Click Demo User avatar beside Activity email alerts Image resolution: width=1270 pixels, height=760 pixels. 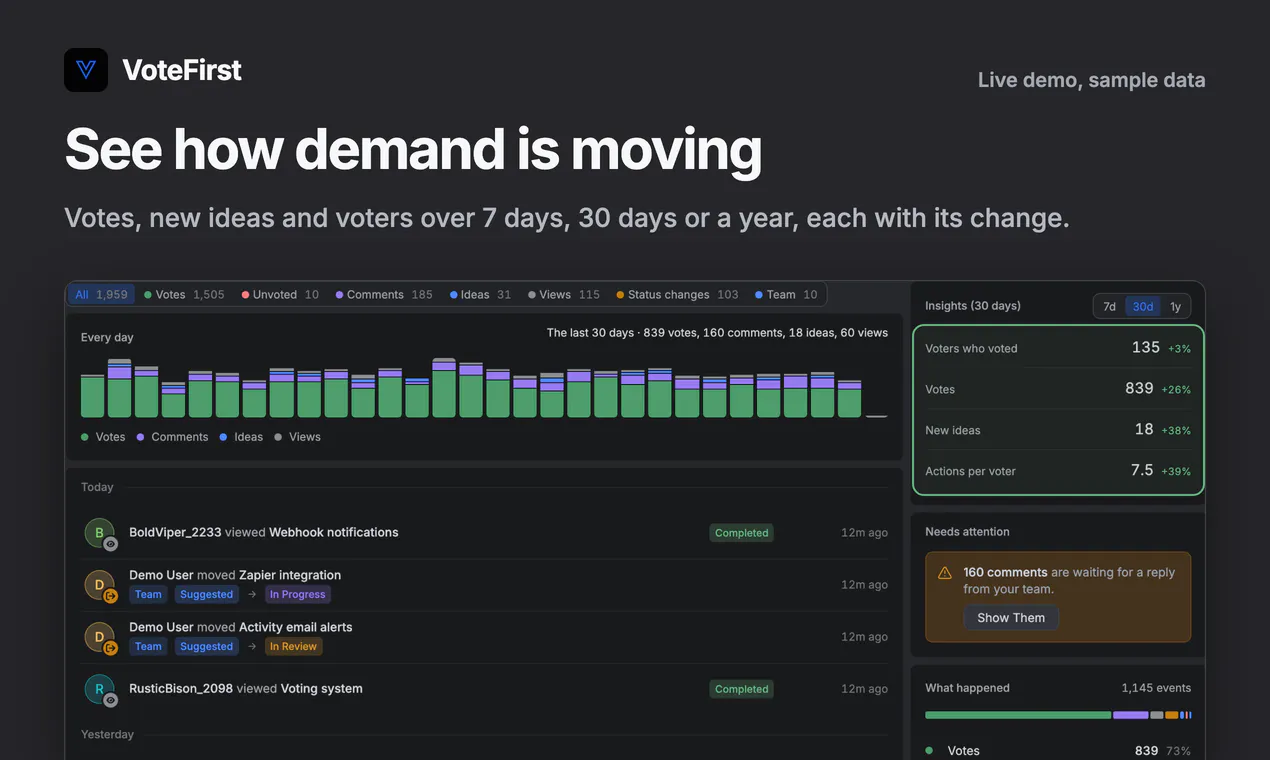coord(99,637)
